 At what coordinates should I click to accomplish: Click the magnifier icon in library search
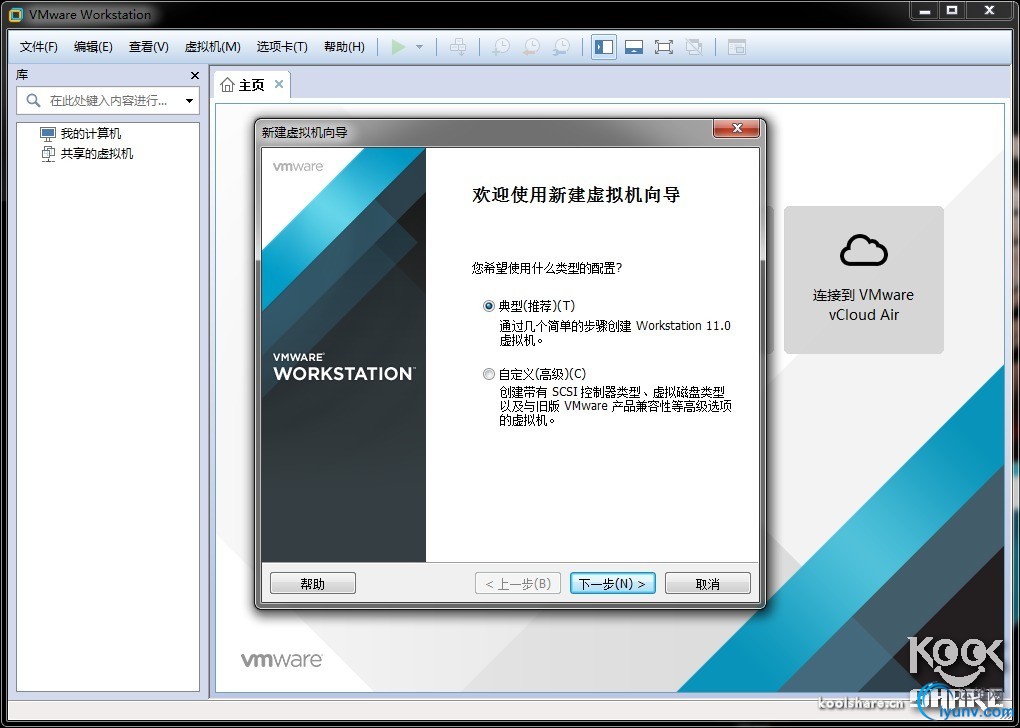tap(33, 101)
